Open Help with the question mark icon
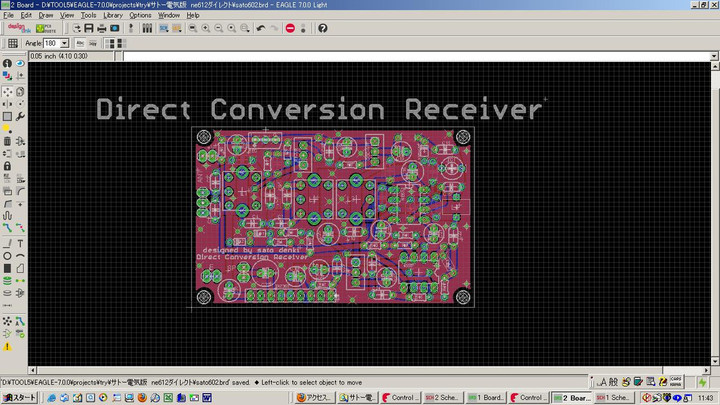The image size is (720, 405). point(321,28)
